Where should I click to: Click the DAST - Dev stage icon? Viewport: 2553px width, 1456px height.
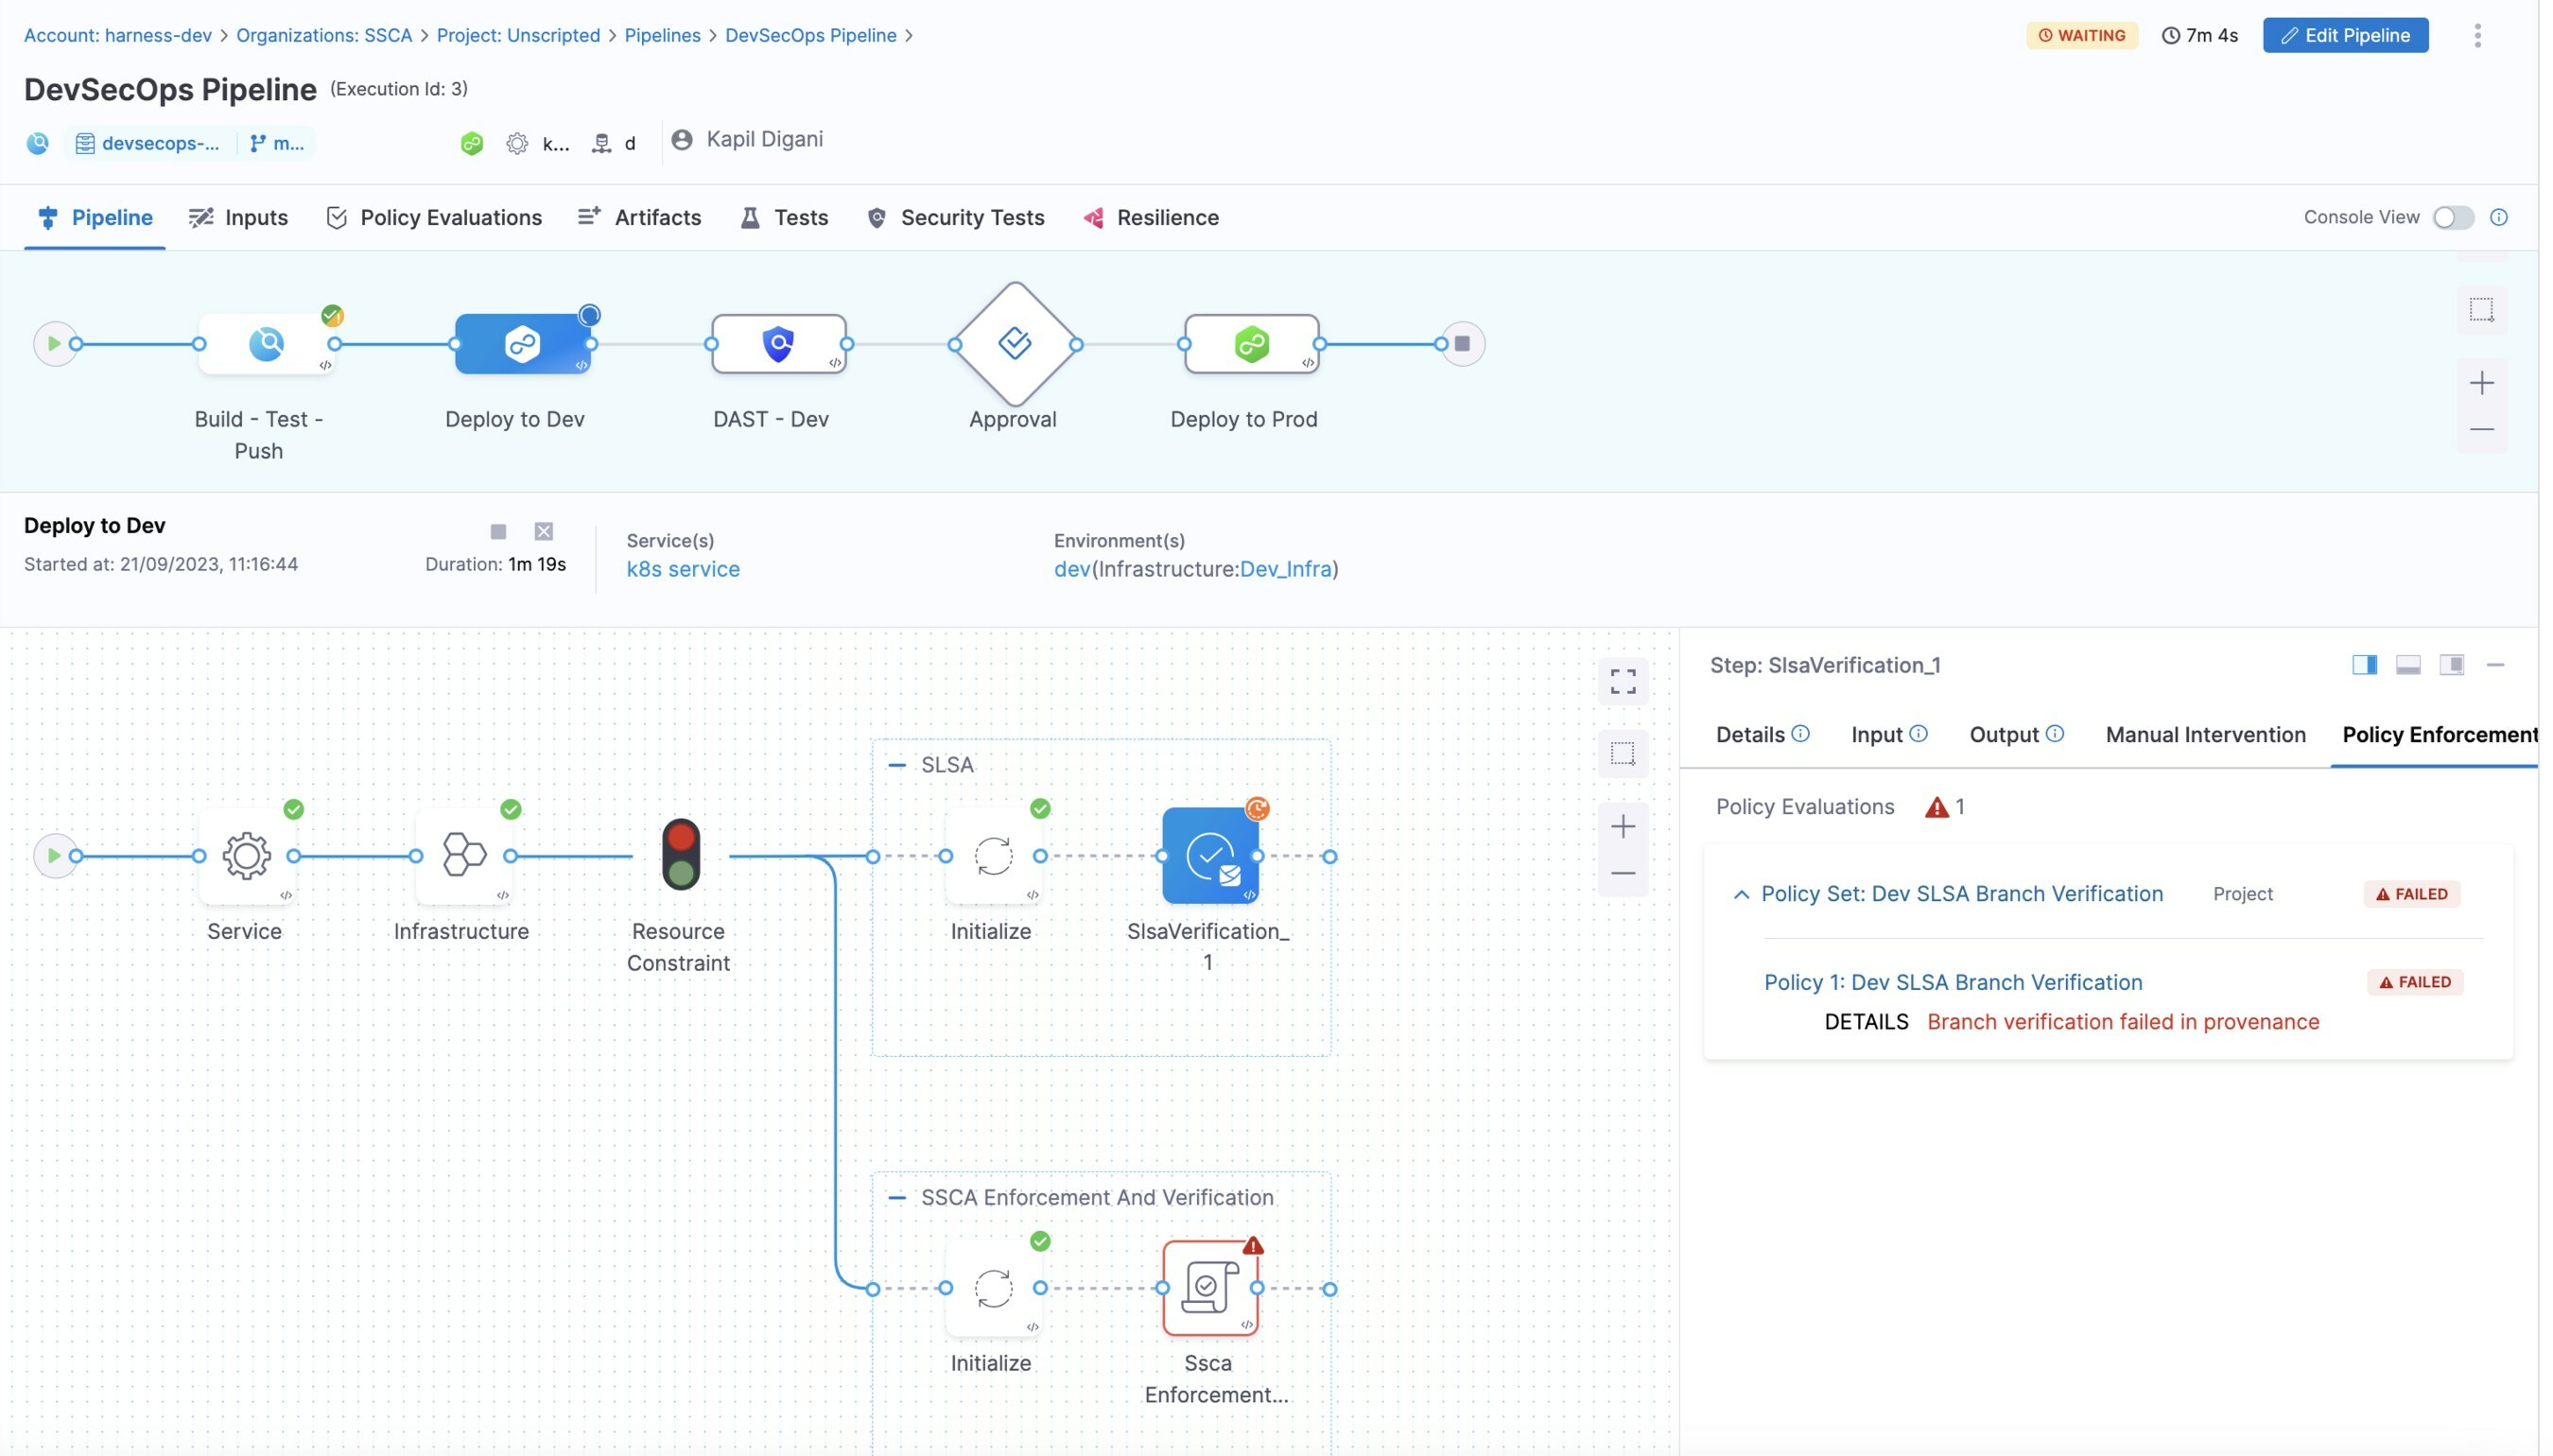point(778,344)
